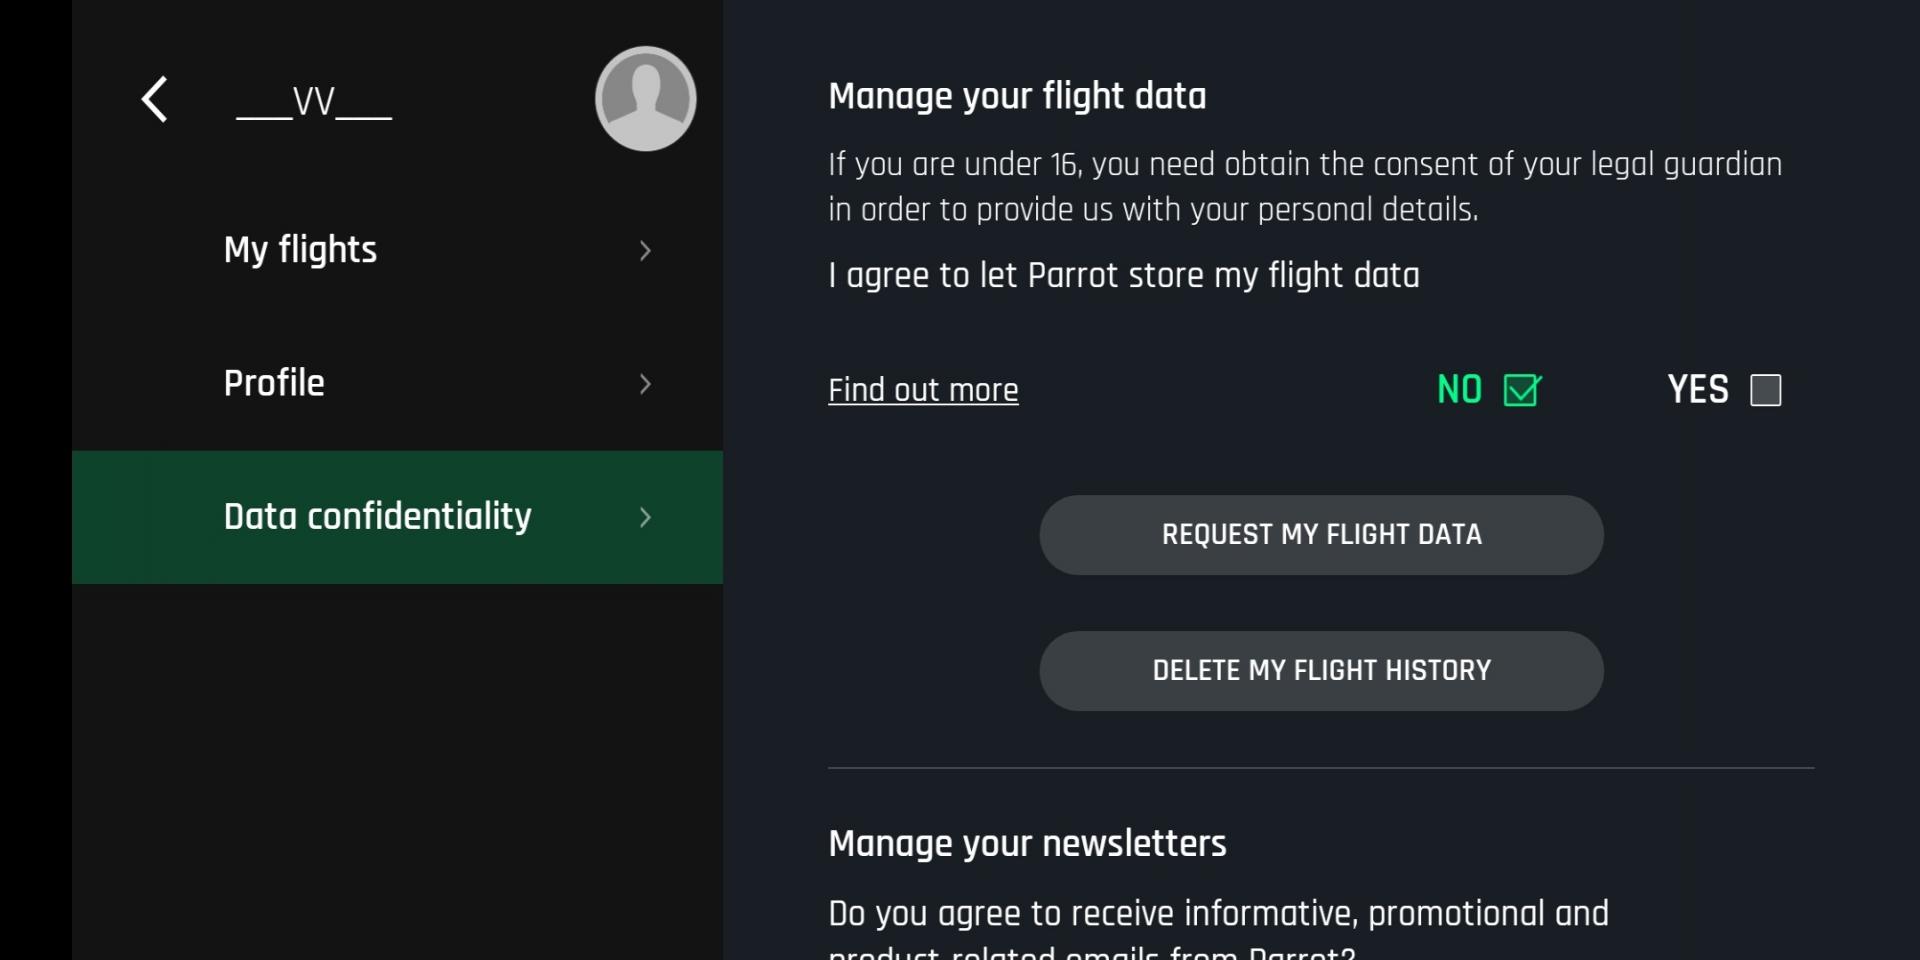The width and height of the screenshot is (1920, 960).
Task: Tap the YES label text
Action: (x=1698, y=389)
